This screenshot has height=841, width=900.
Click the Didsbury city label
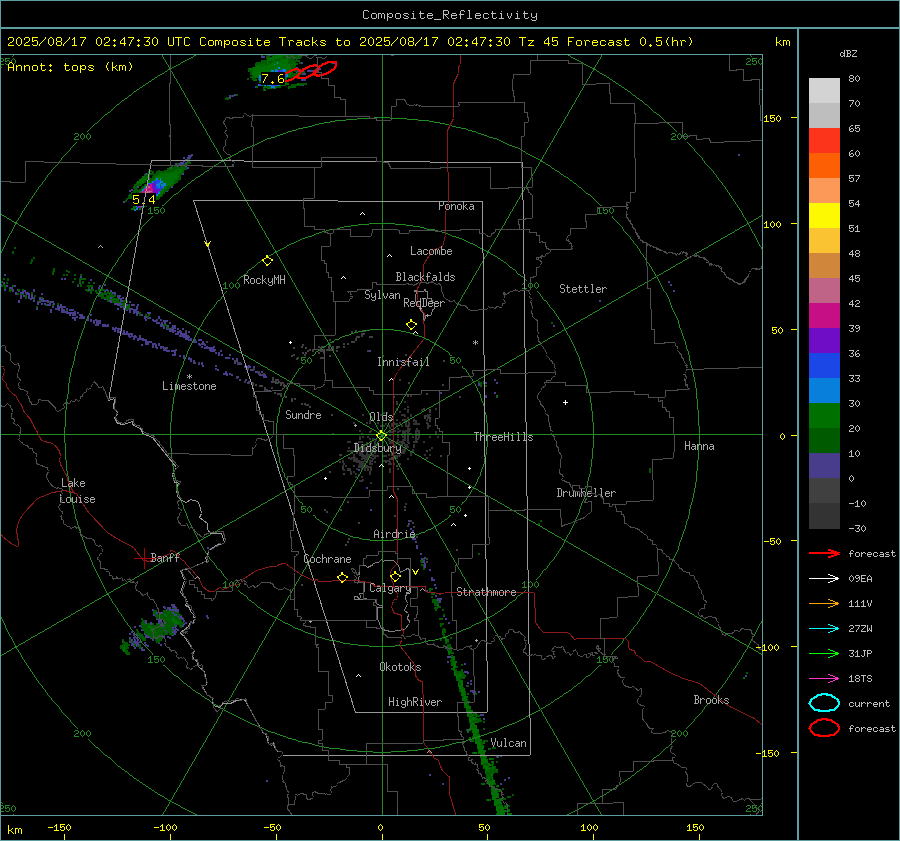[x=377, y=448]
